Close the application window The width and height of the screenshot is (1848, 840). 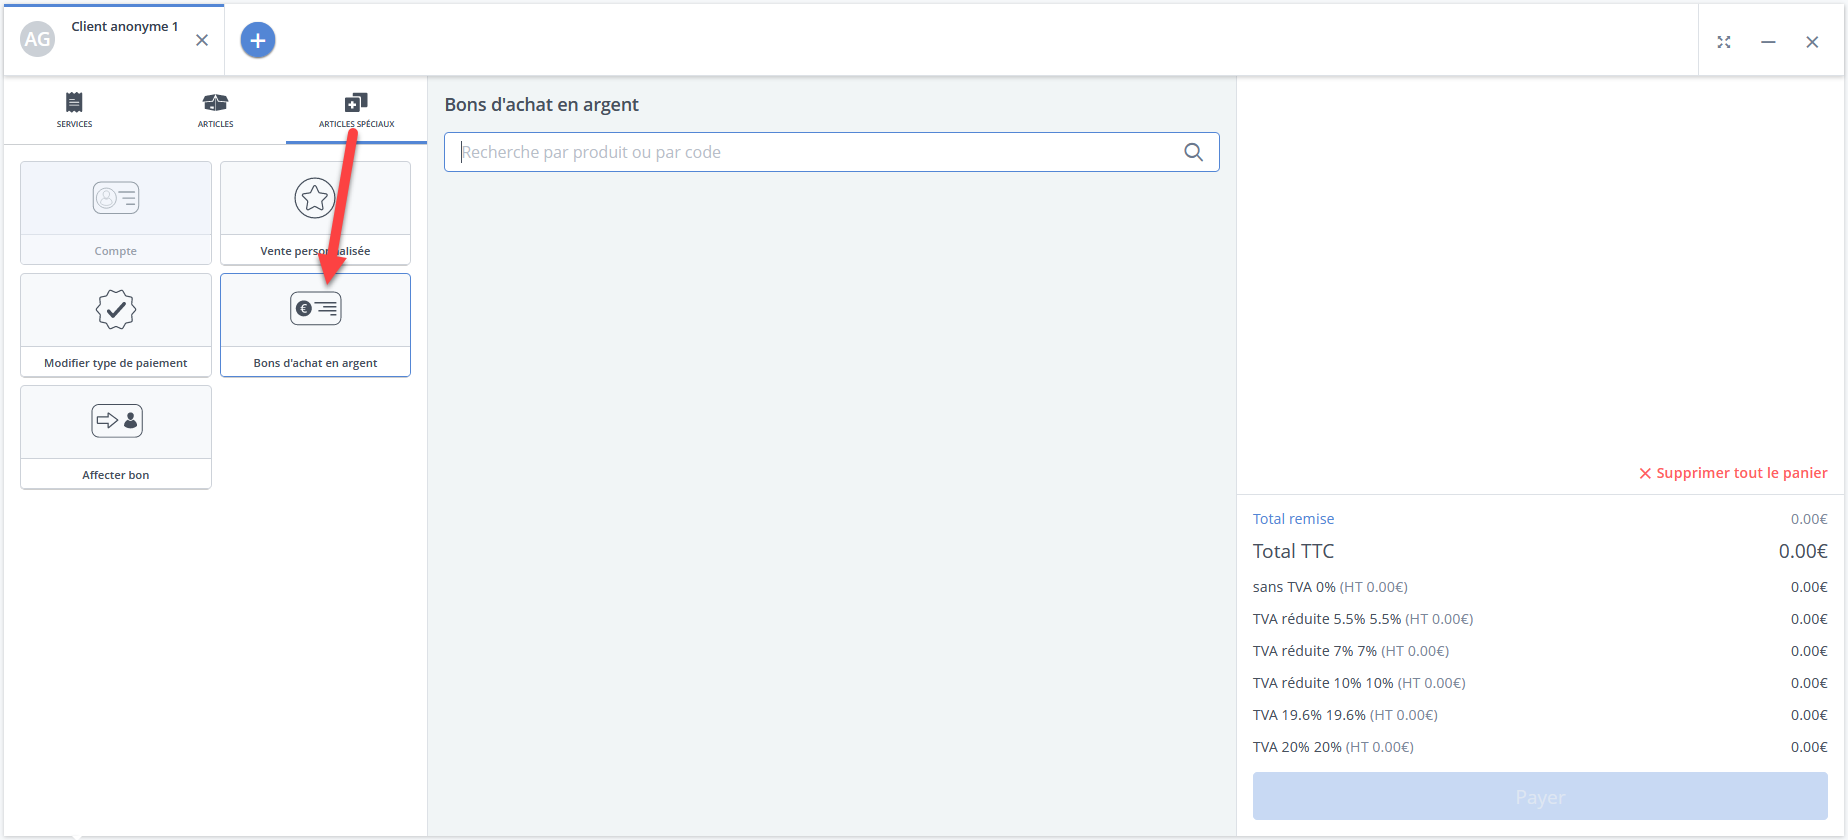coord(1812,42)
